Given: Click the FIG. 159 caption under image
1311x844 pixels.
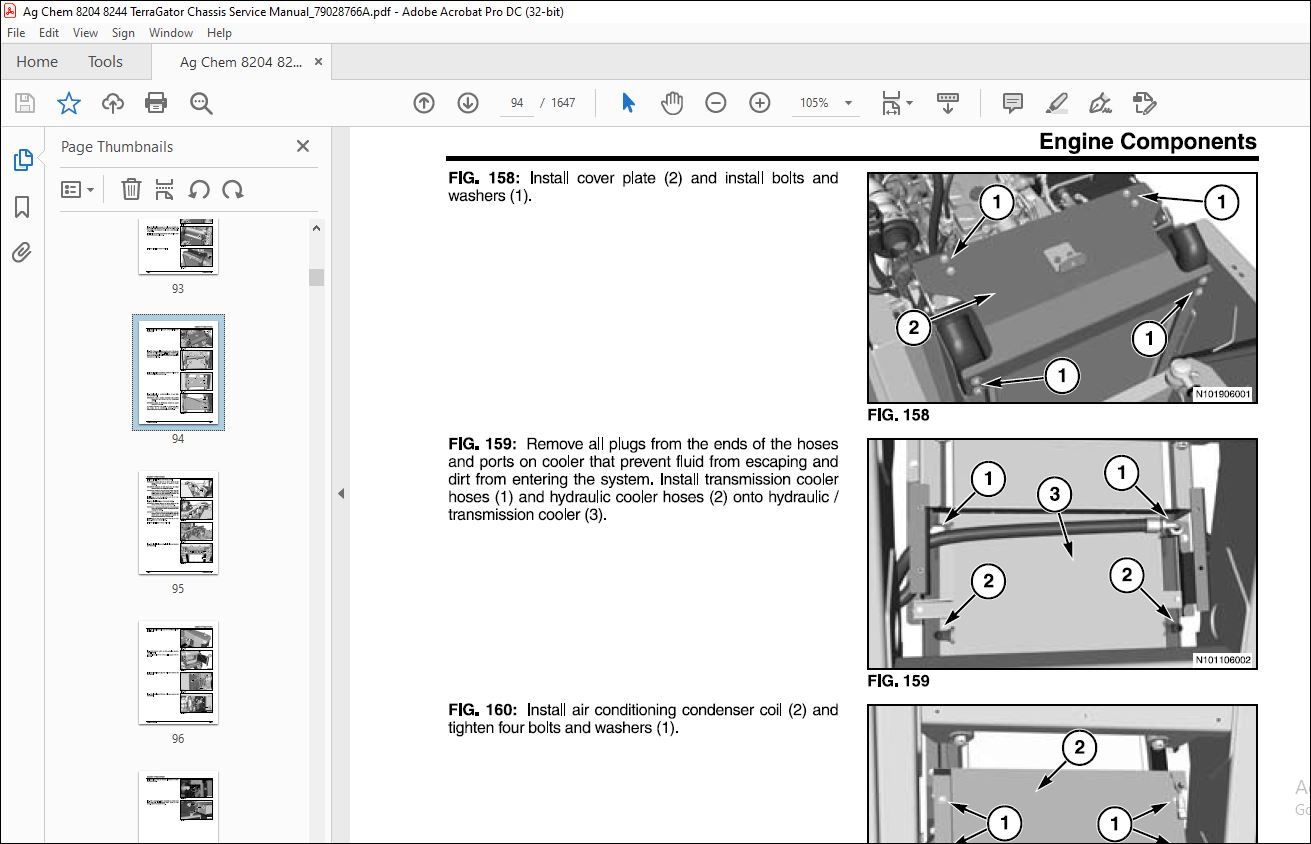Looking at the screenshot, I should (x=898, y=681).
